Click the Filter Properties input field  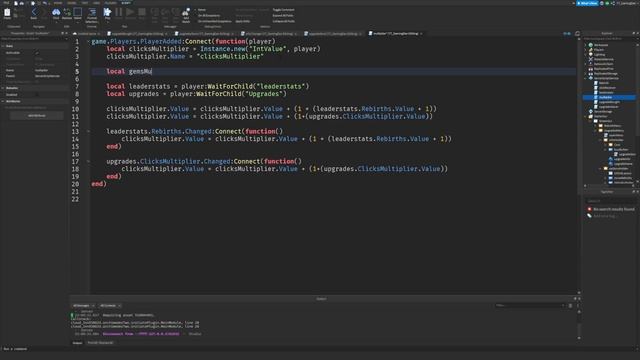33,39
